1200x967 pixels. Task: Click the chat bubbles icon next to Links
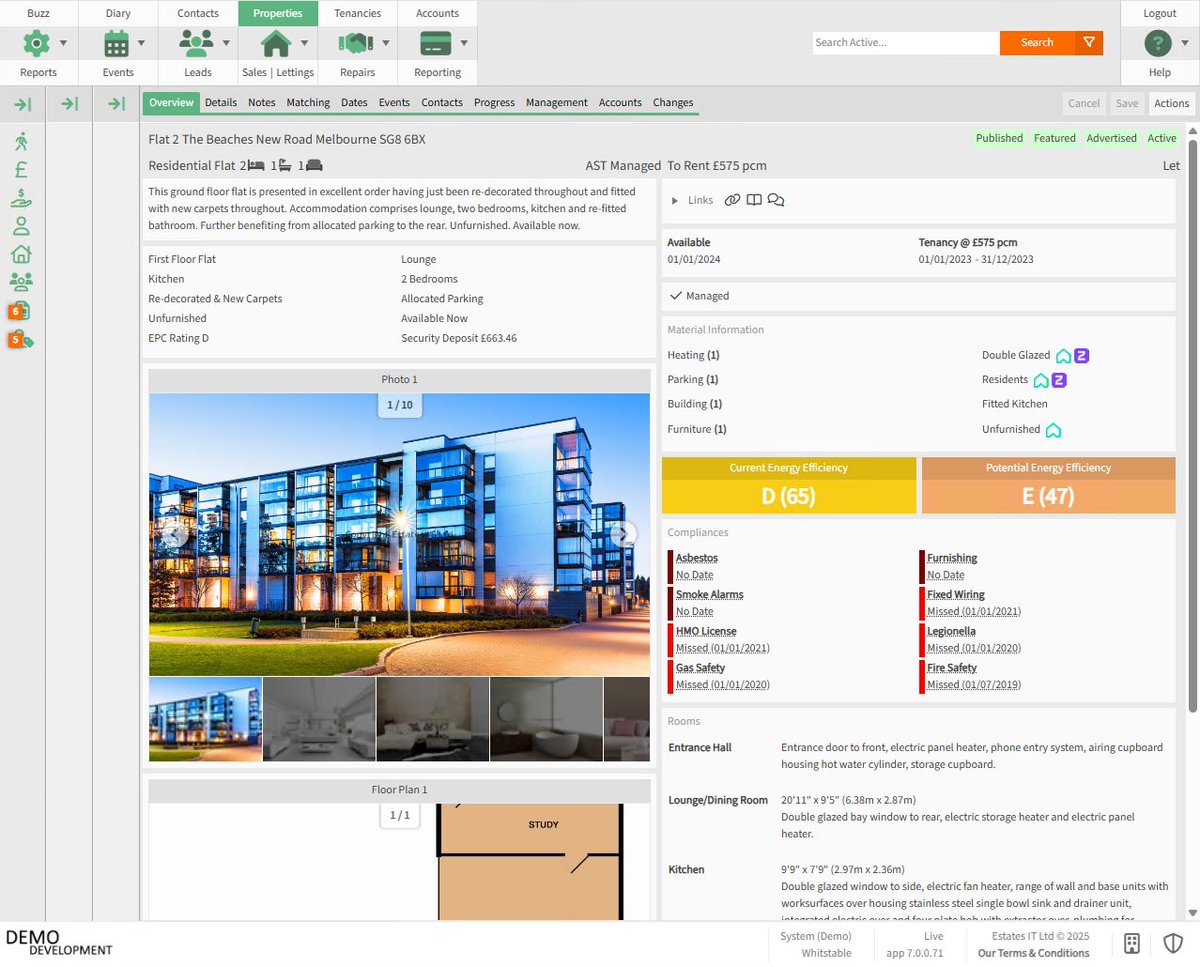click(776, 200)
